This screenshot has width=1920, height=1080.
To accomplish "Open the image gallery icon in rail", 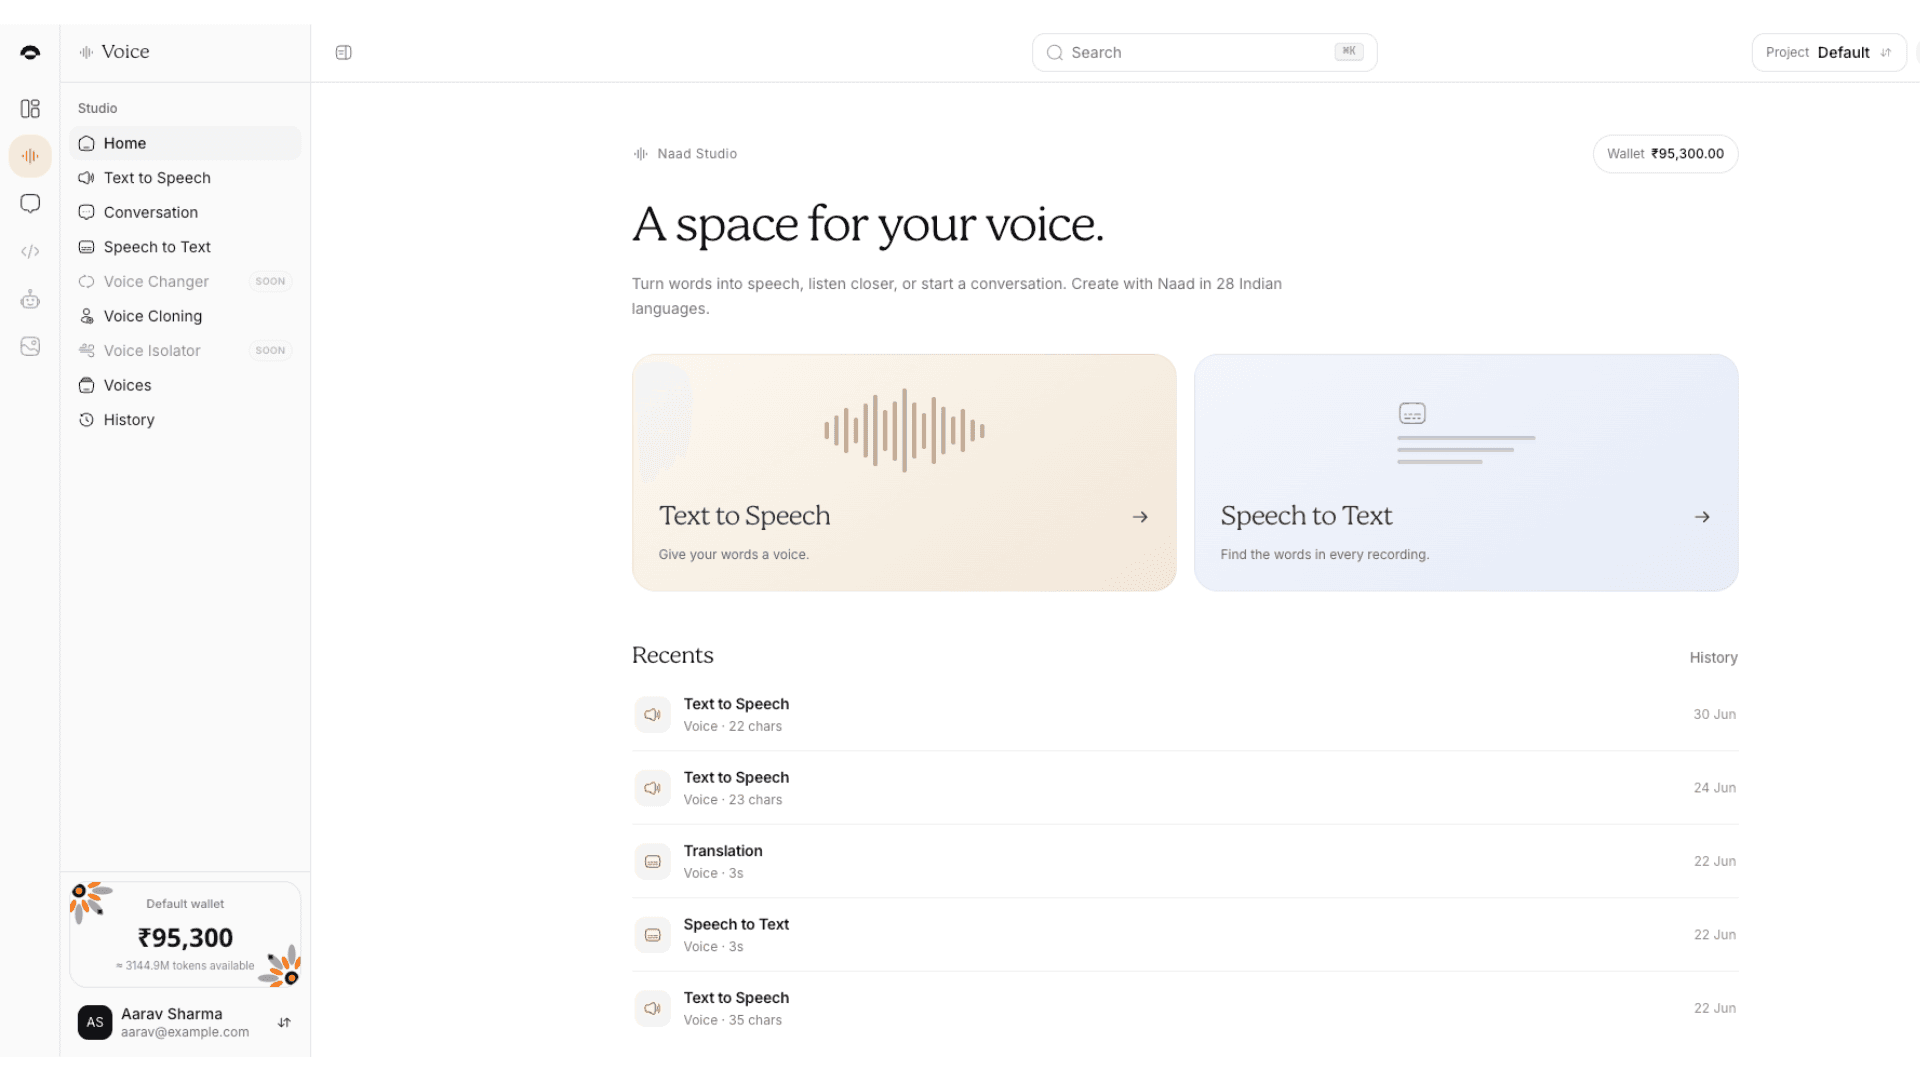I will [30, 346].
